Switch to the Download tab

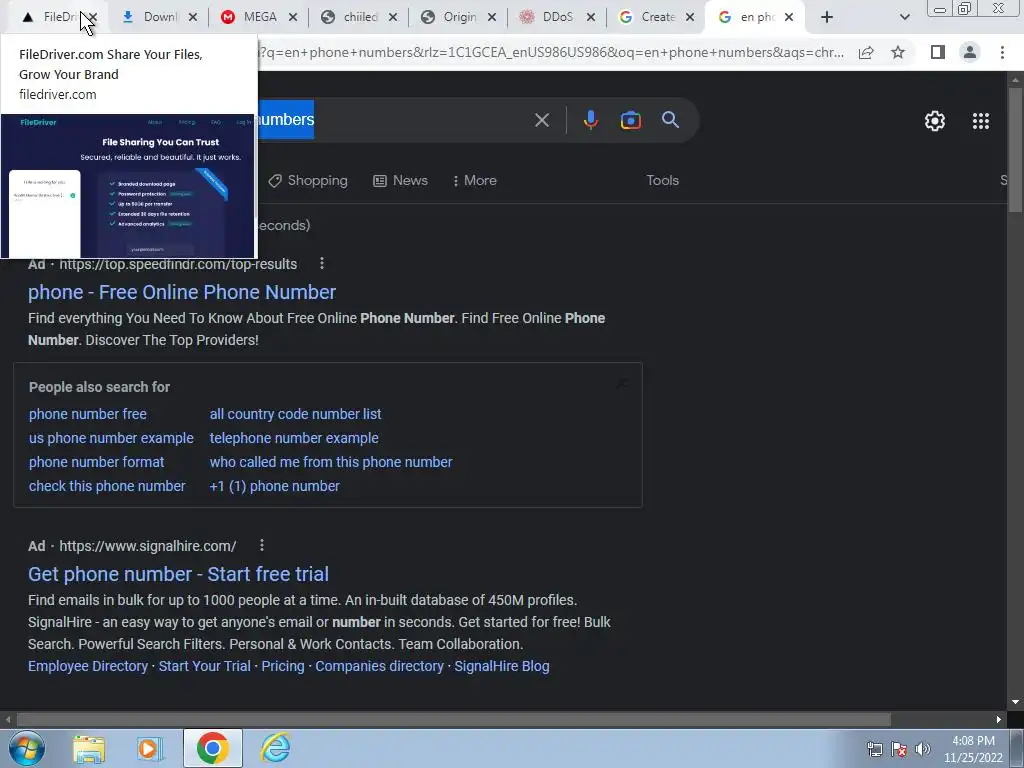(x=160, y=17)
